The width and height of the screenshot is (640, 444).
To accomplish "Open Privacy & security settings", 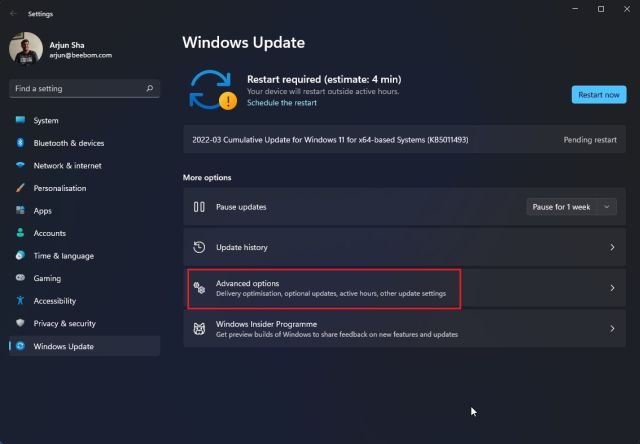I will tap(84, 323).
